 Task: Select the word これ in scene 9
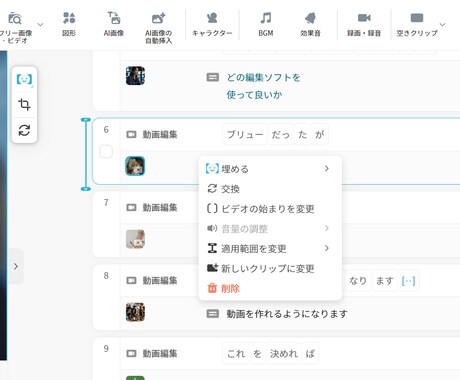[236, 353]
